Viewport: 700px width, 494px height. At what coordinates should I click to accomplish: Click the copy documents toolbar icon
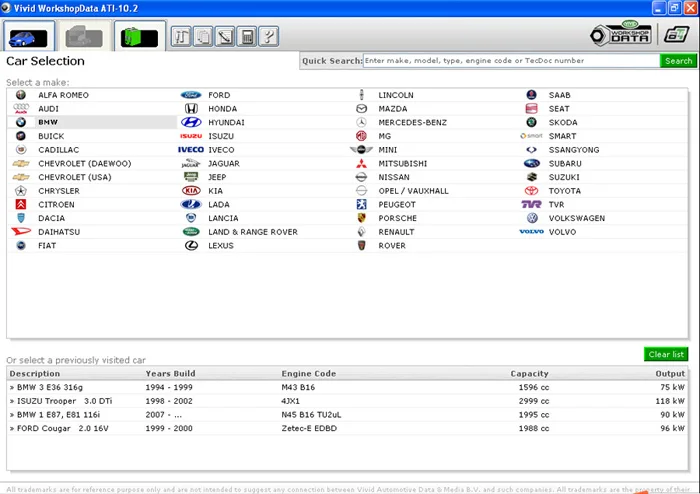coord(203,37)
